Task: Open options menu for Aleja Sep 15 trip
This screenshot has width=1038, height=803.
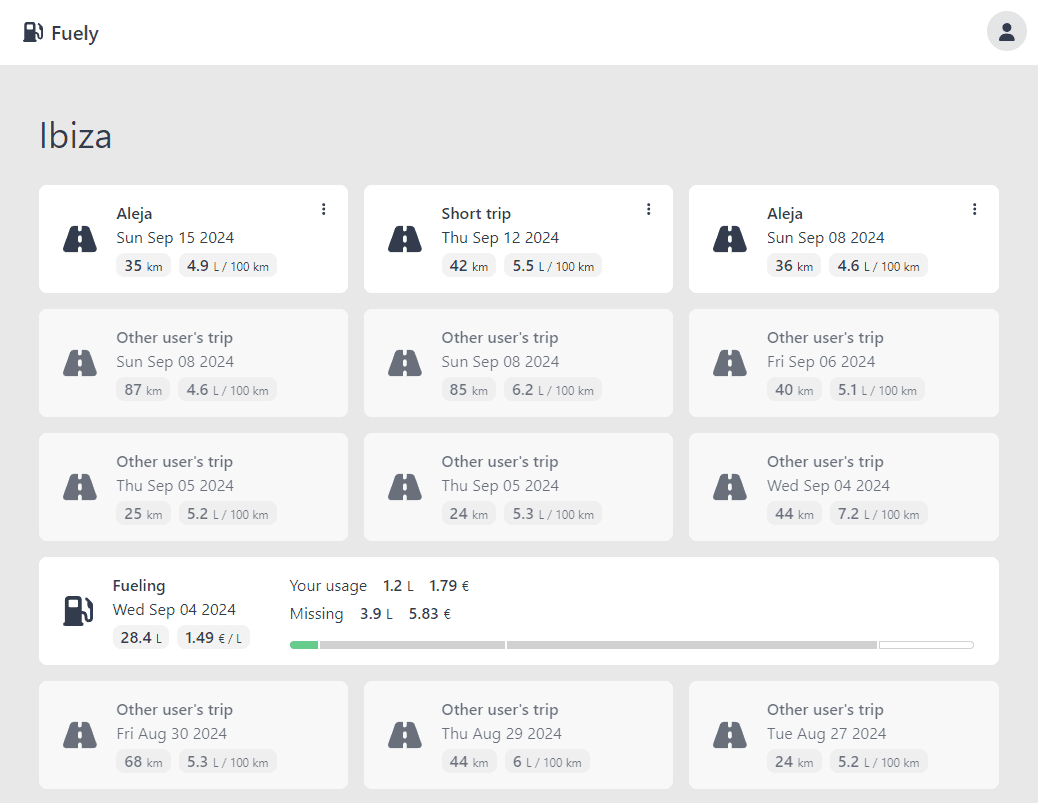Action: coord(324,209)
